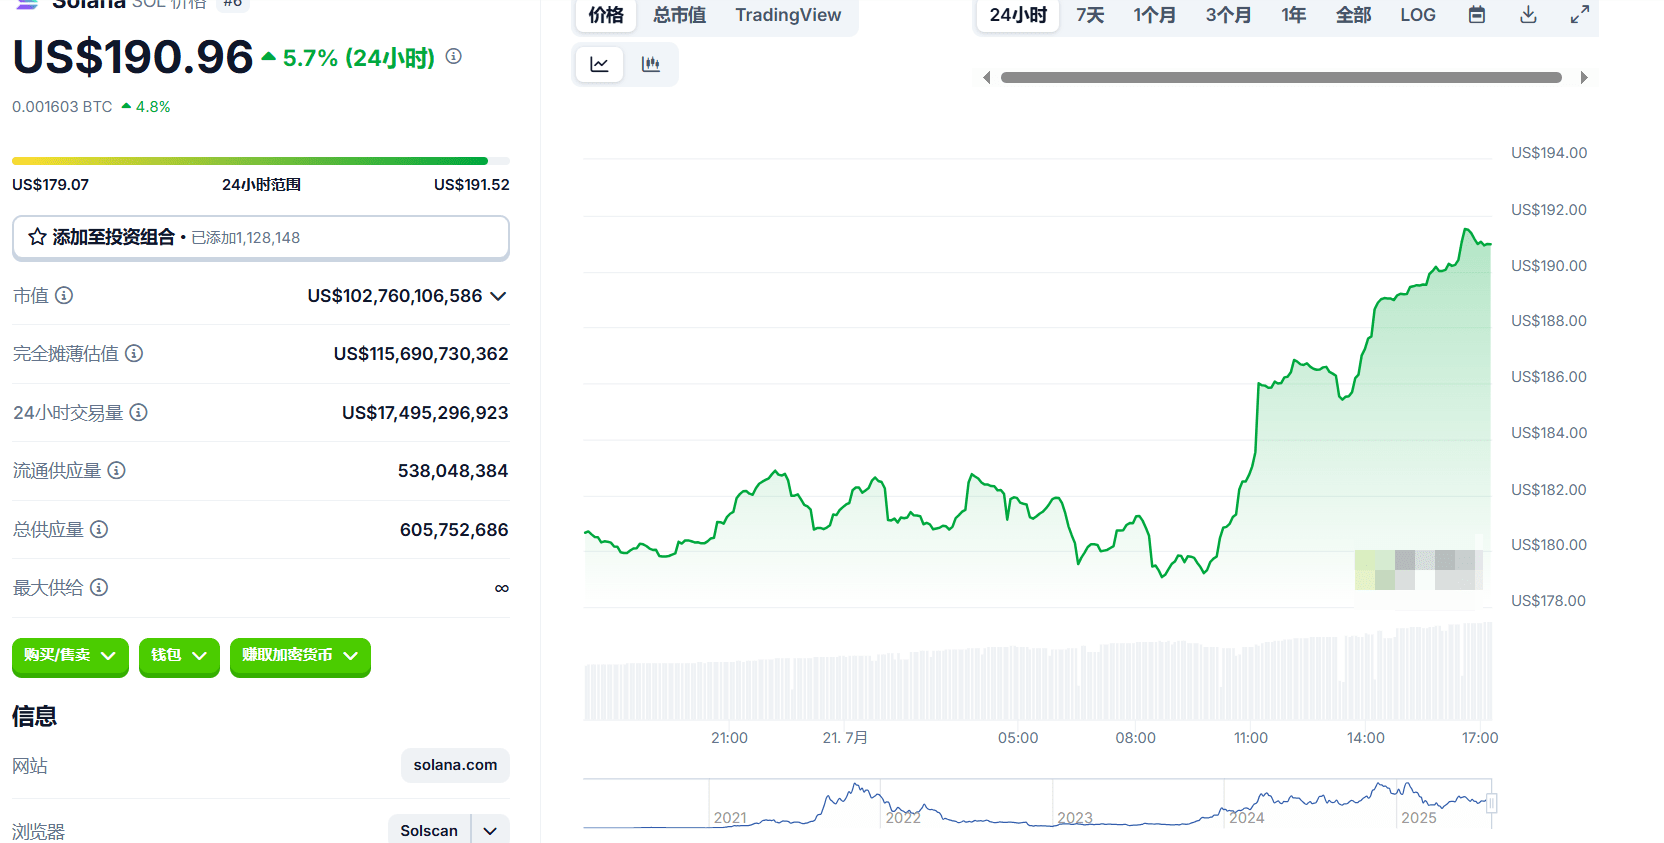Open the calendar date range picker
The image size is (1664, 843).
coord(1477,15)
